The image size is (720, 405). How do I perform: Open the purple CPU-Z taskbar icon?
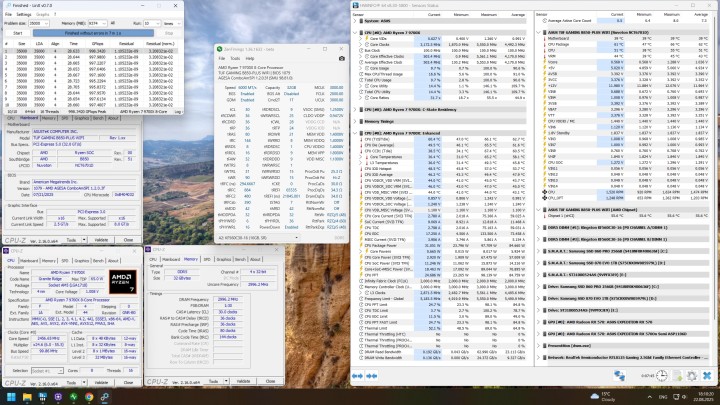pos(58,397)
